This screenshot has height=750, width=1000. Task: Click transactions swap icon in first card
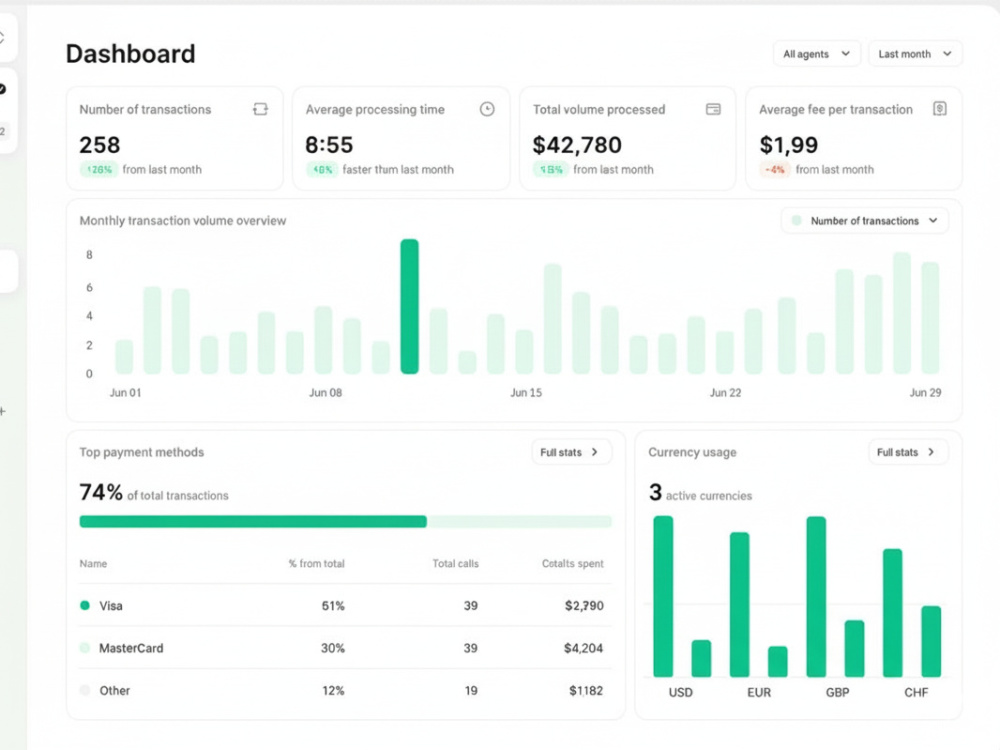(x=260, y=109)
